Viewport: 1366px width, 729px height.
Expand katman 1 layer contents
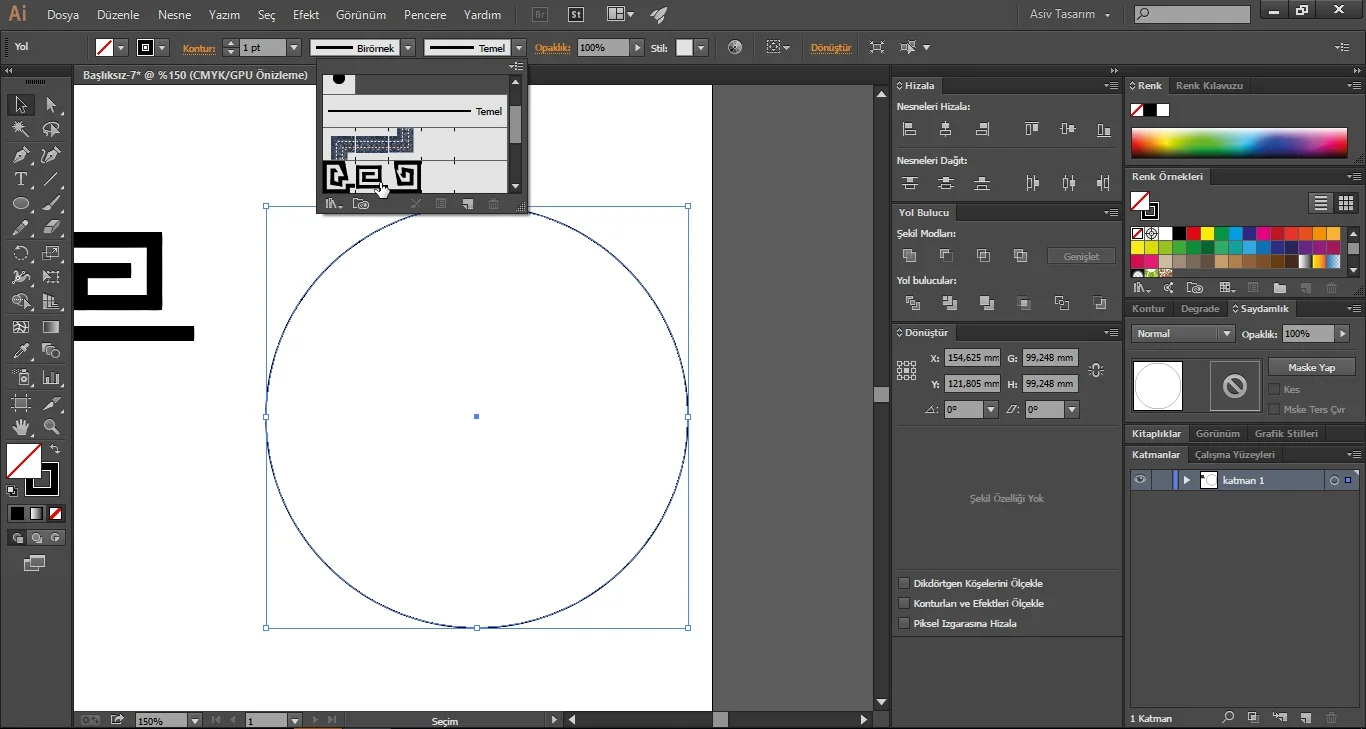tap(1187, 480)
